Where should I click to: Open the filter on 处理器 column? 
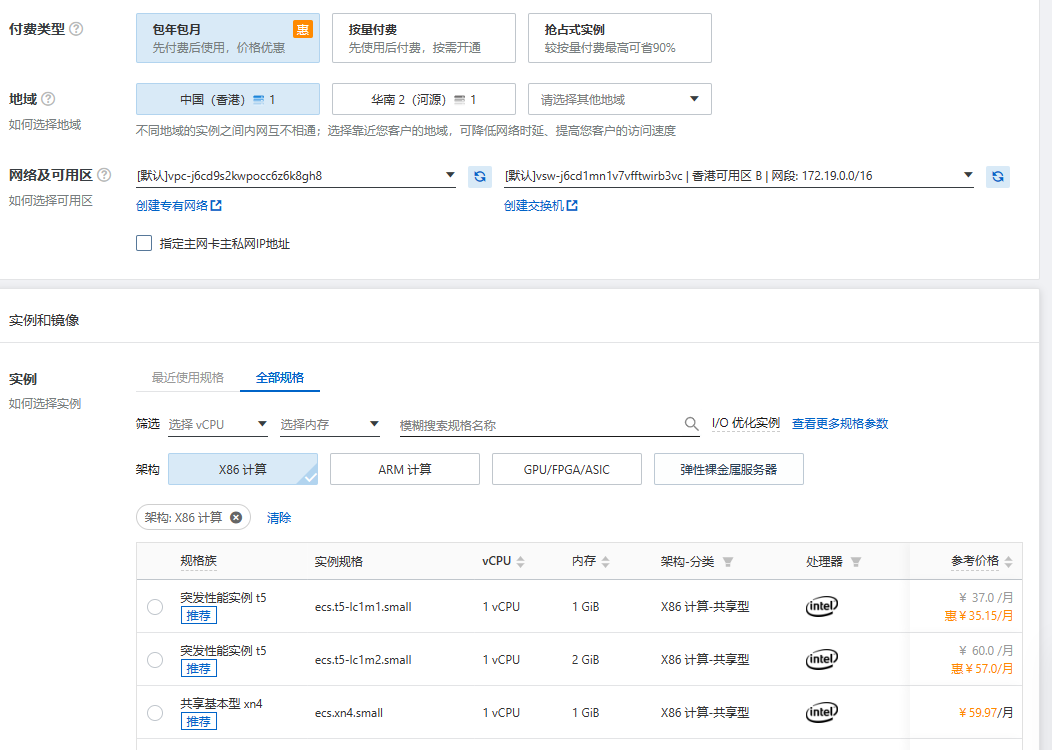tap(855, 561)
